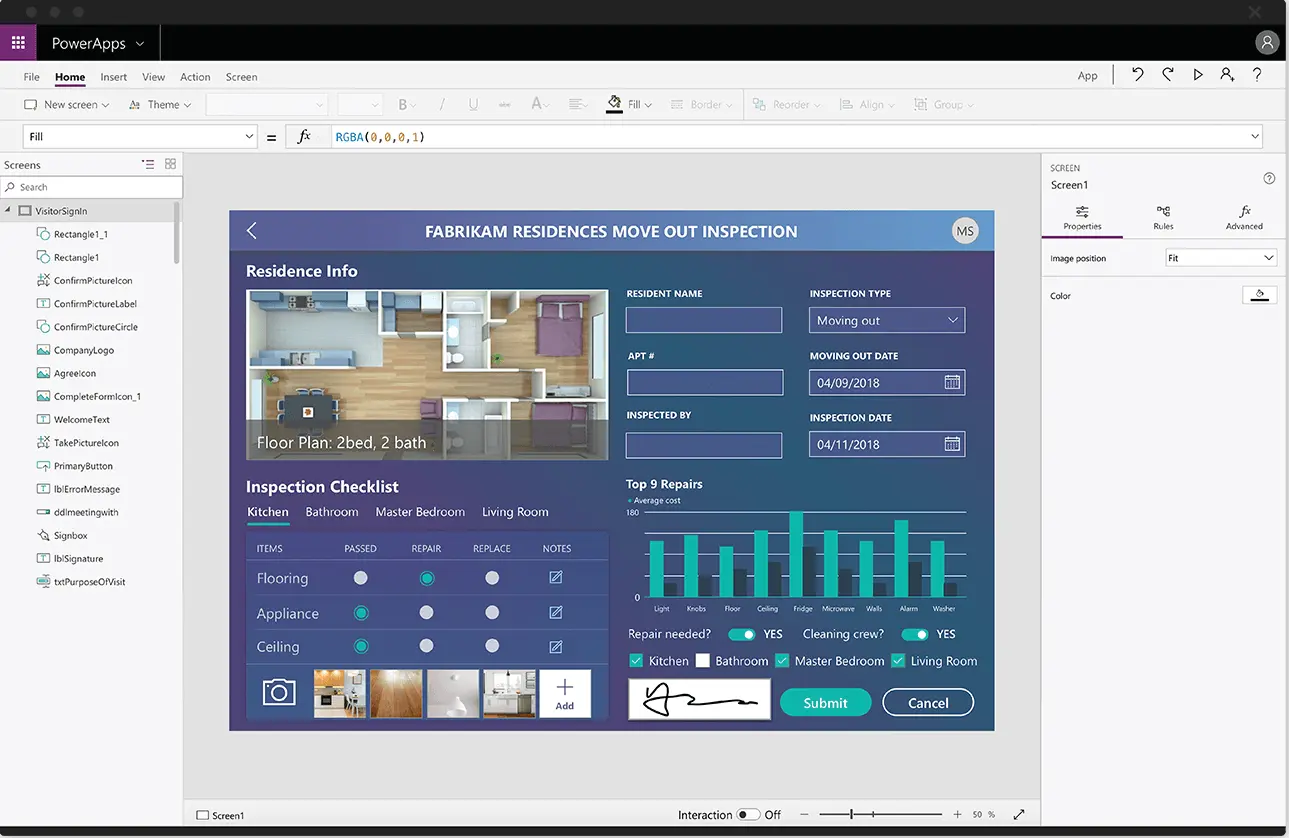Open the File menu
Screen dimensions: 1289x838
(x=32, y=77)
